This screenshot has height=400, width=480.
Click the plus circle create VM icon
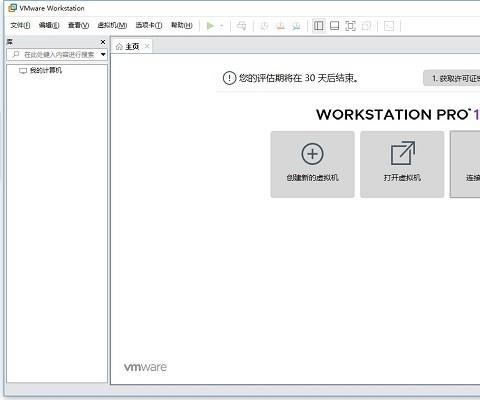312,154
